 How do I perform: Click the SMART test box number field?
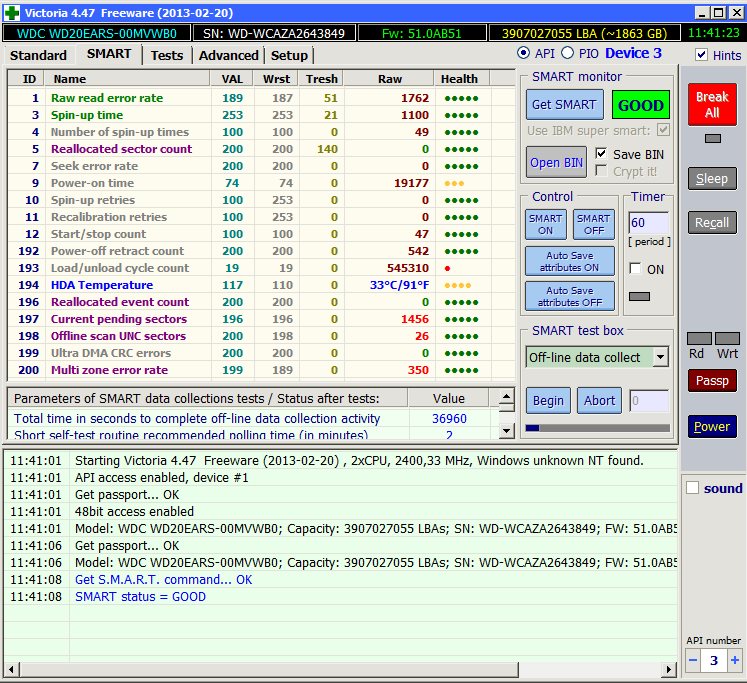649,401
